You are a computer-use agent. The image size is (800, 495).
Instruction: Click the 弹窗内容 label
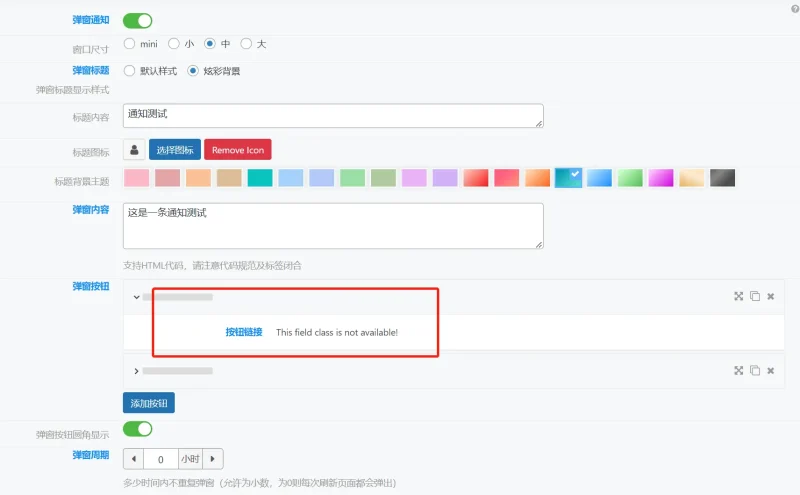[91, 210]
